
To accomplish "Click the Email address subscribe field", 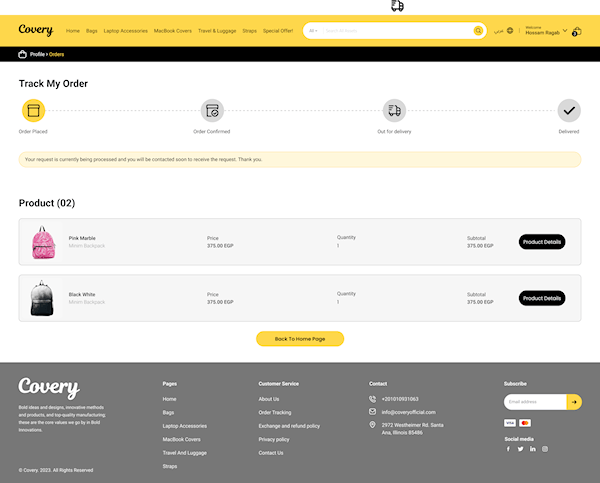I will [x=535, y=402].
